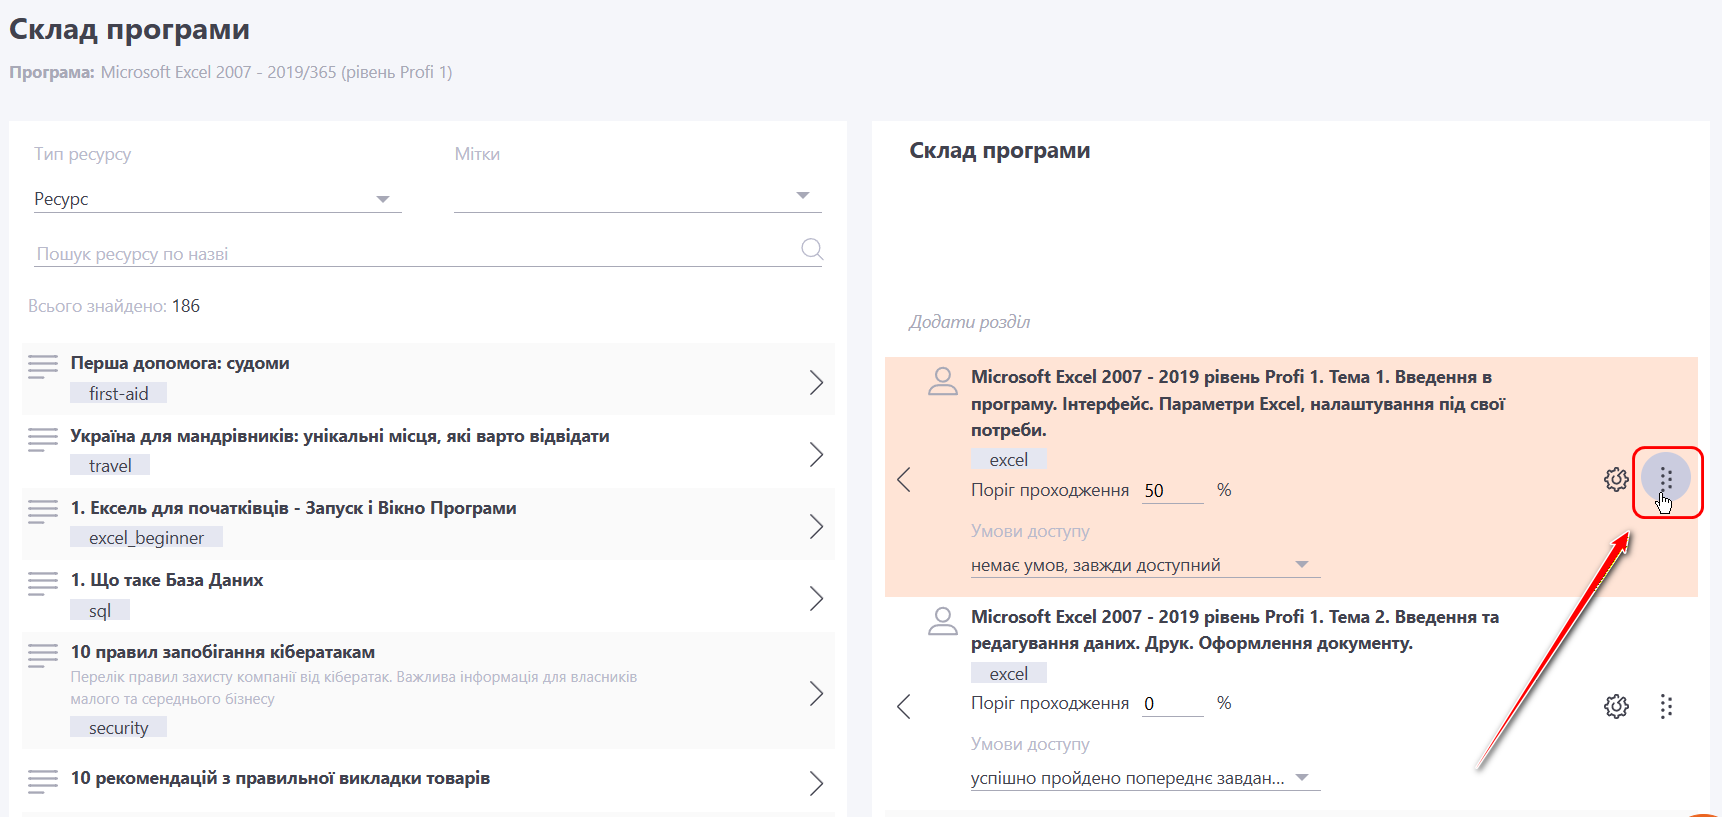Click user icon next to Тема 1

(942, 381)
